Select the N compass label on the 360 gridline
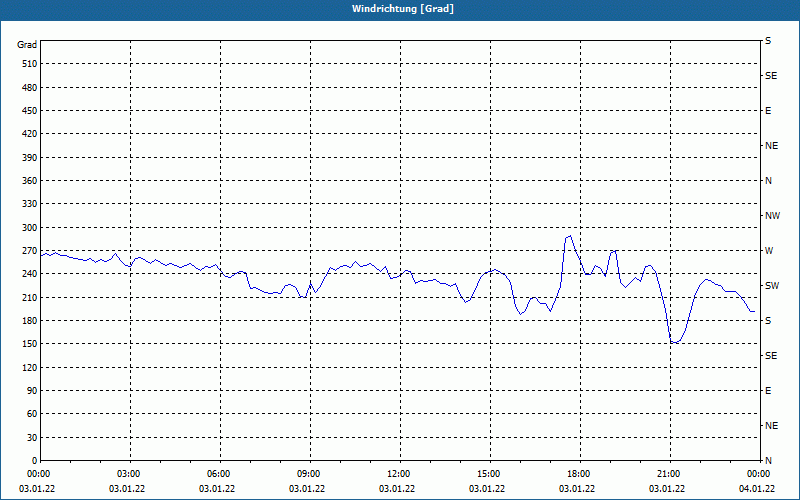800x500 pixels. 768,181
